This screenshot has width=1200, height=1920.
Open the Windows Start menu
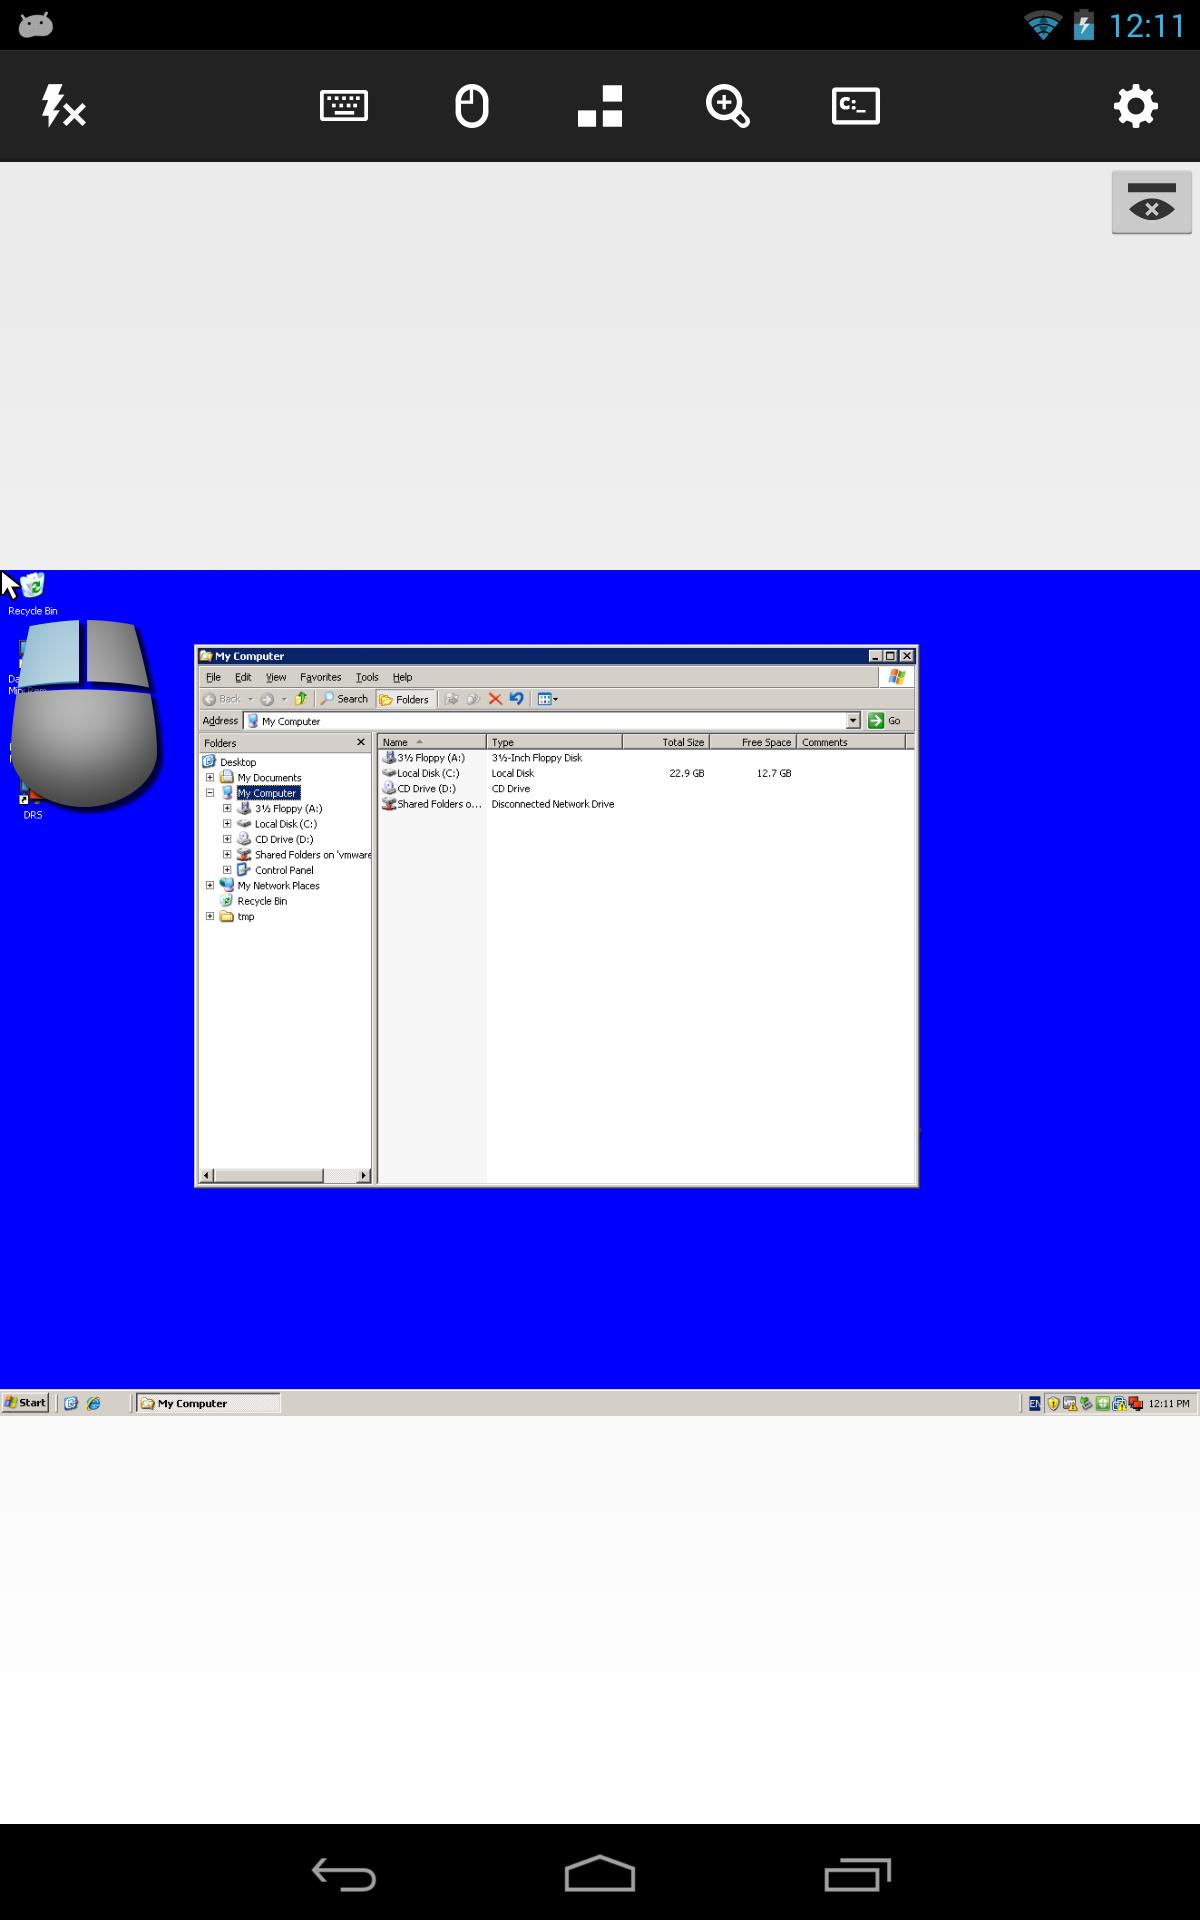(x=25, y=1403)
